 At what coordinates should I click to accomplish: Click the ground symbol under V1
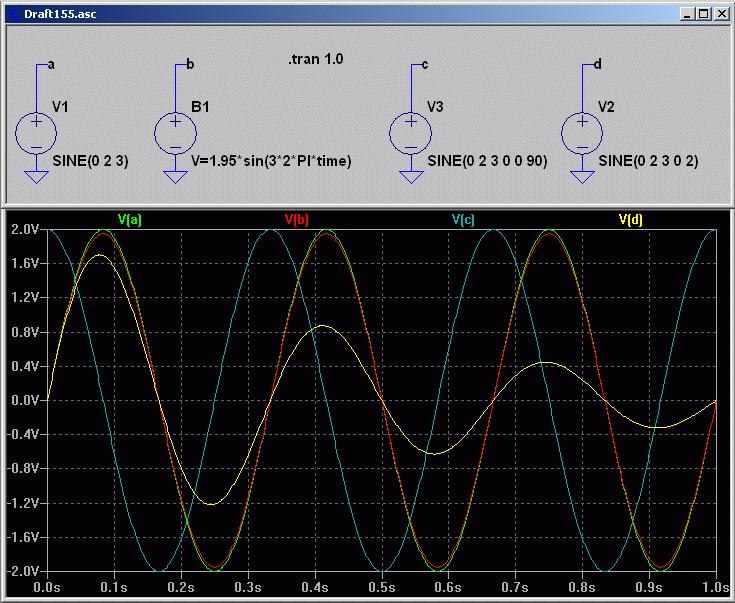coord(36,177)
